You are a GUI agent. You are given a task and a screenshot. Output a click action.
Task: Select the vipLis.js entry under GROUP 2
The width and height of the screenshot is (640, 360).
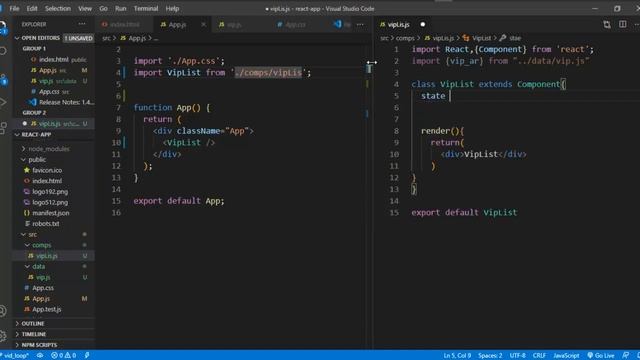coord(54,123)
